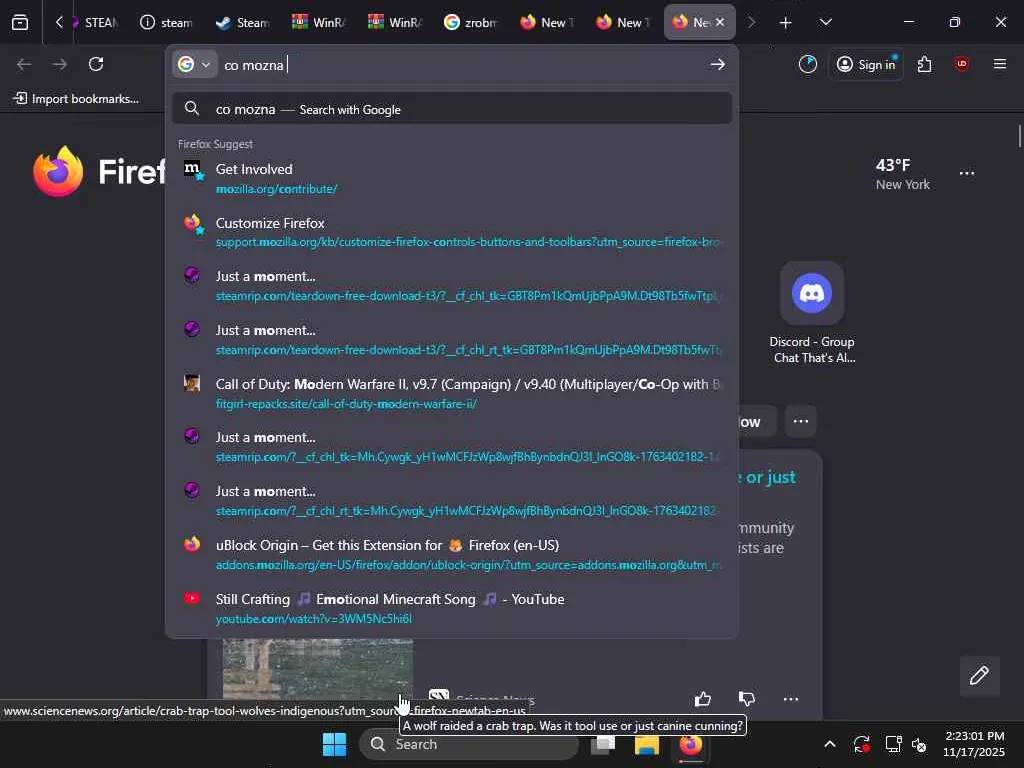Open the circular timer icon in the toolbar

click(808, 64)
